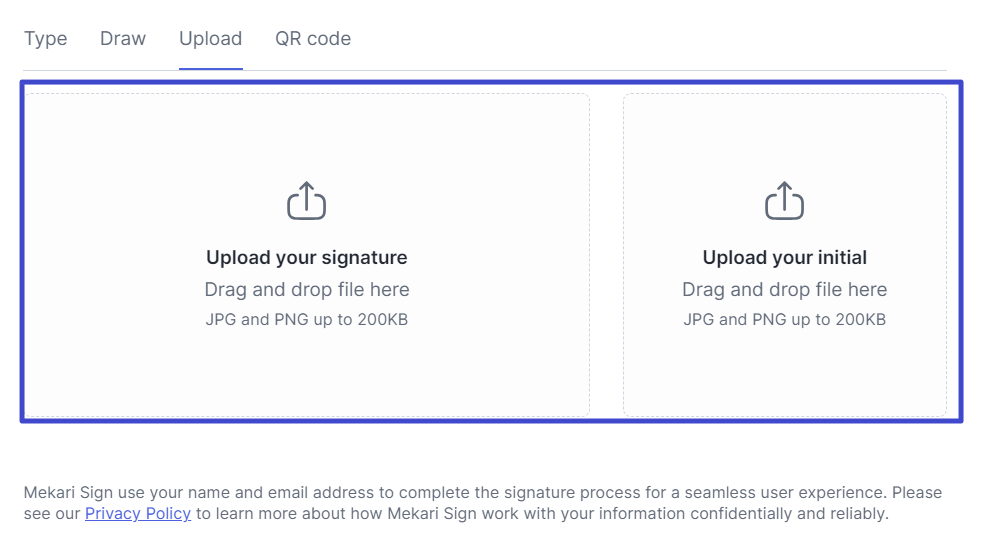Viewport: 992px width, 540px height.
Task: Click the "Upload your signature" heading
Action: [x=306, y=257]
